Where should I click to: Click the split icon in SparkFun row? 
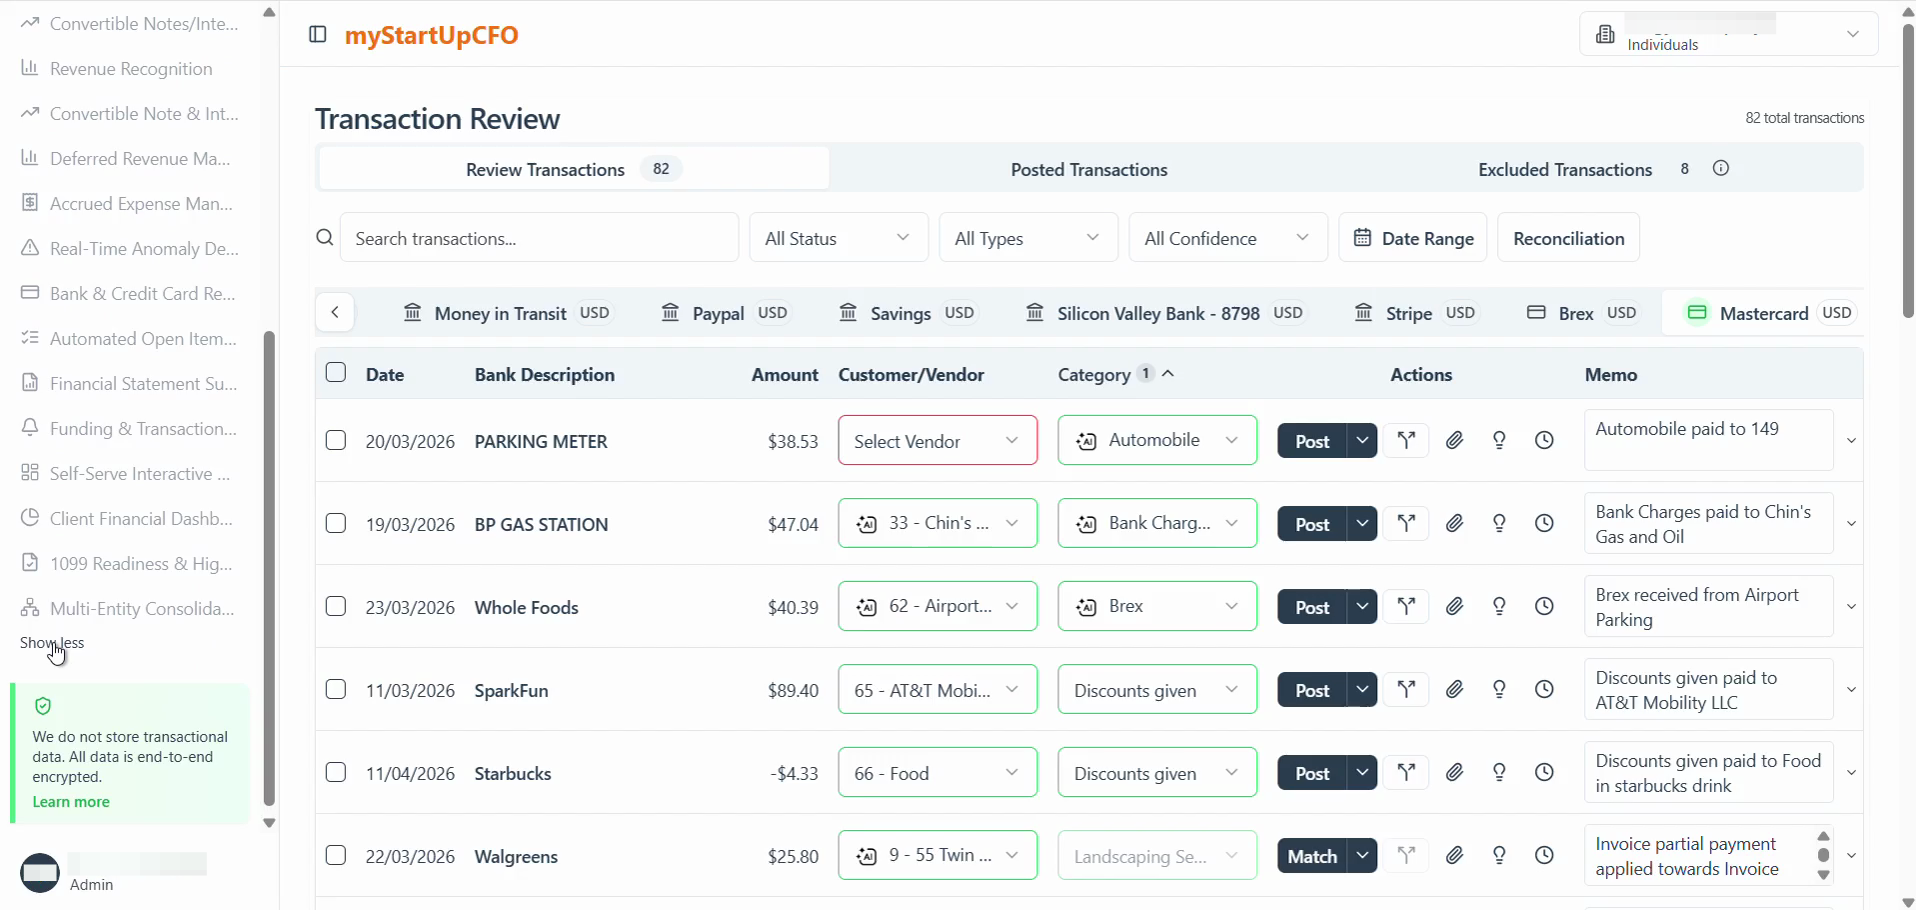coord(1407,689)
